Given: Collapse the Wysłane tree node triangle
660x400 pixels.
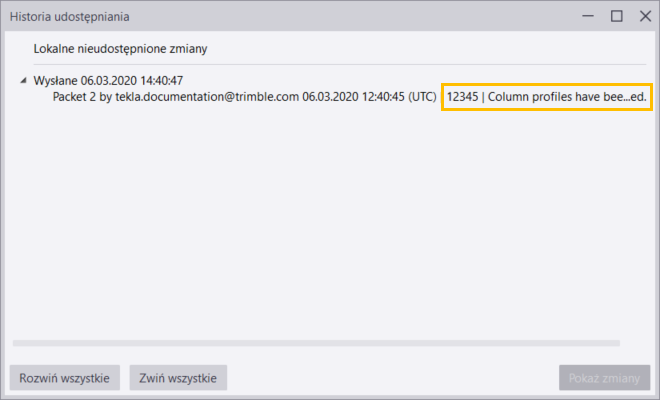Looking at the screenshot, I should coord(23,81).
